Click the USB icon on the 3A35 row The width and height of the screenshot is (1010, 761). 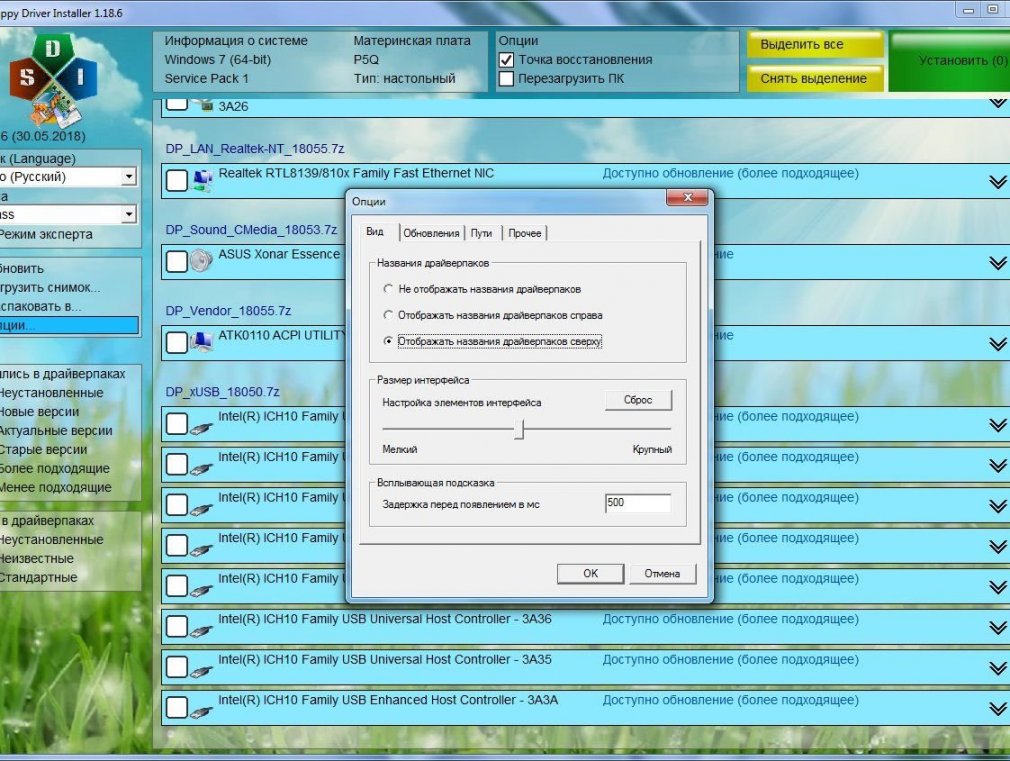[201, 670]
